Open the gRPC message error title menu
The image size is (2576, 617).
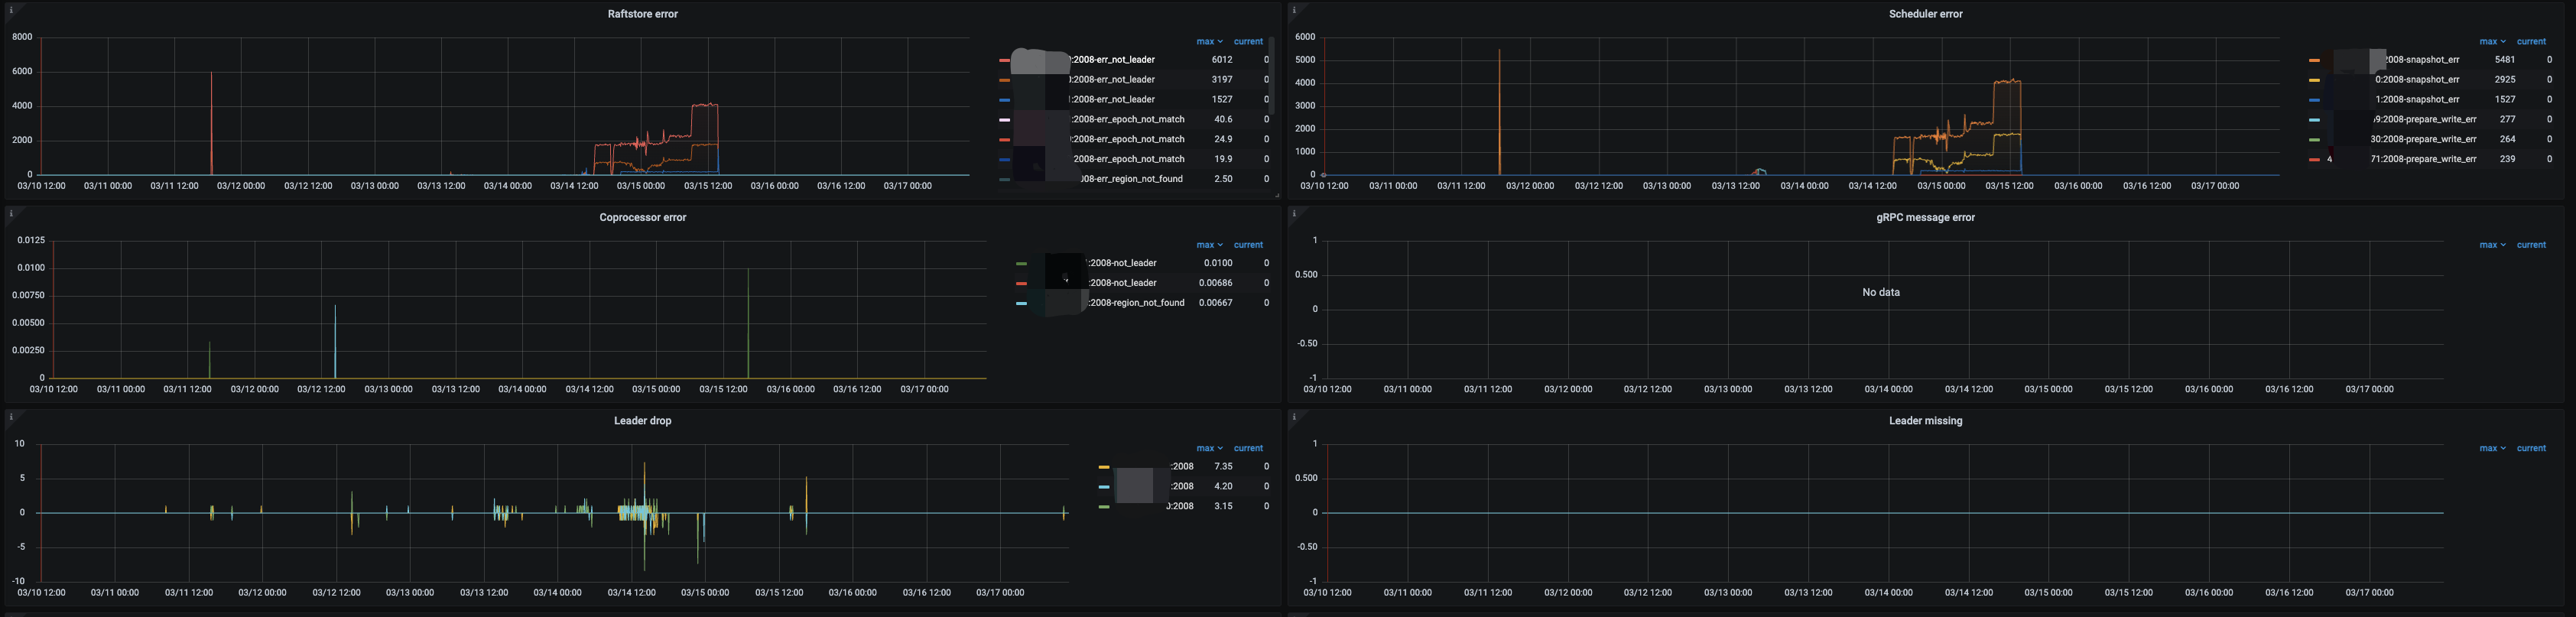(x=1925, y=218)
